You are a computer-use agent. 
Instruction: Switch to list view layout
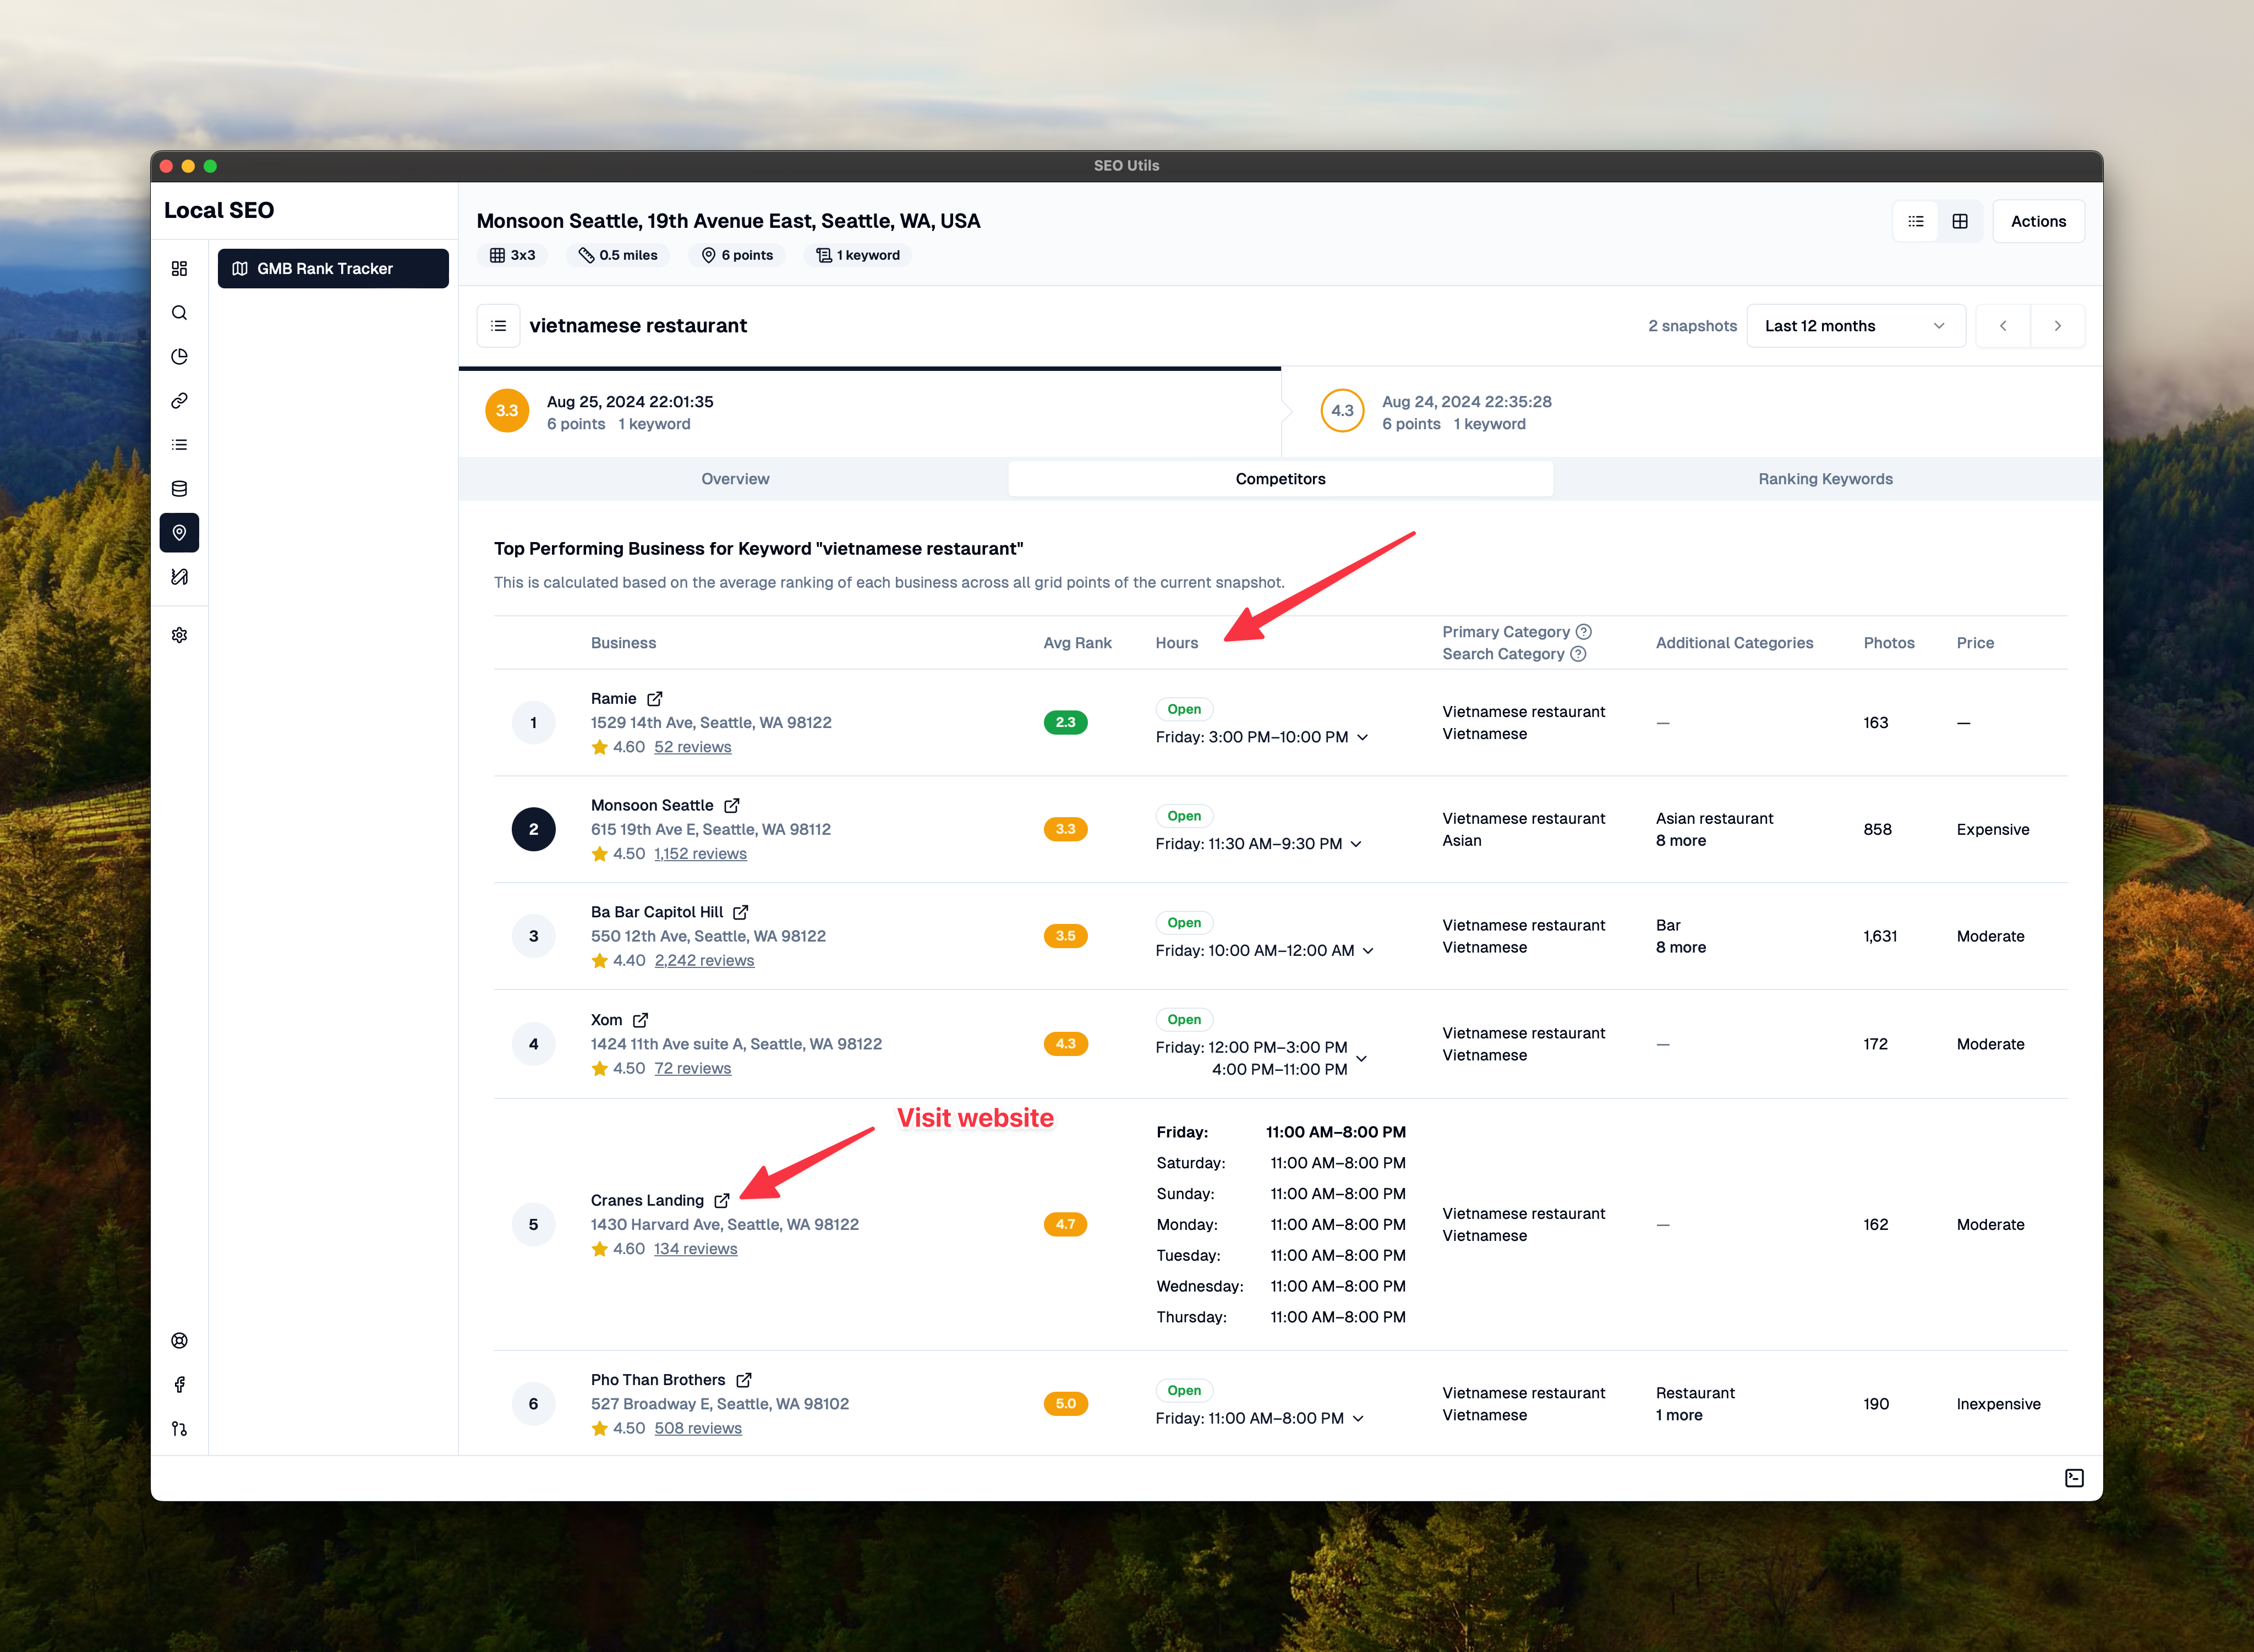pyautogui.click(x=1915, y=221)
